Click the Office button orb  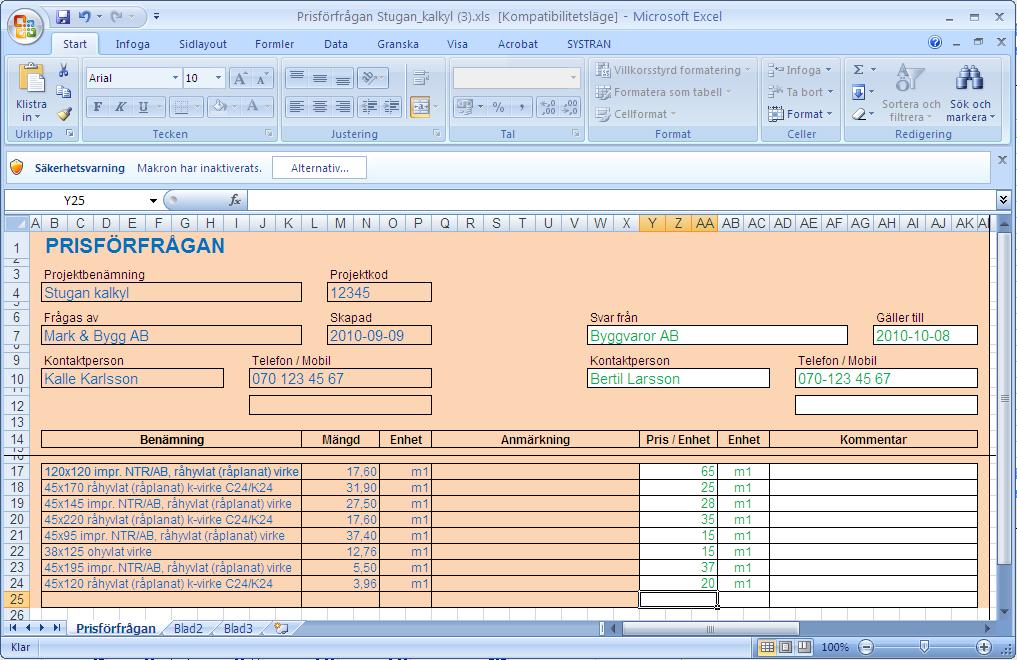[x=25, y=27]
